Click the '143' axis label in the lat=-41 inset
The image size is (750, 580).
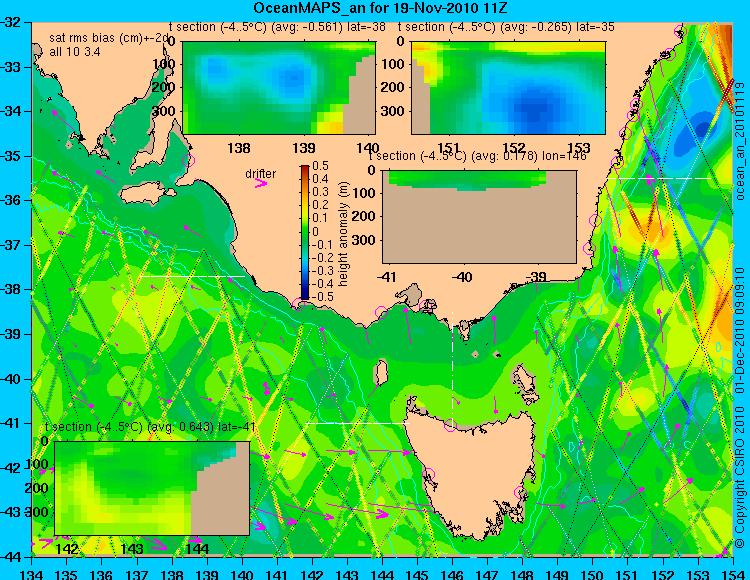tap(132, 548)
